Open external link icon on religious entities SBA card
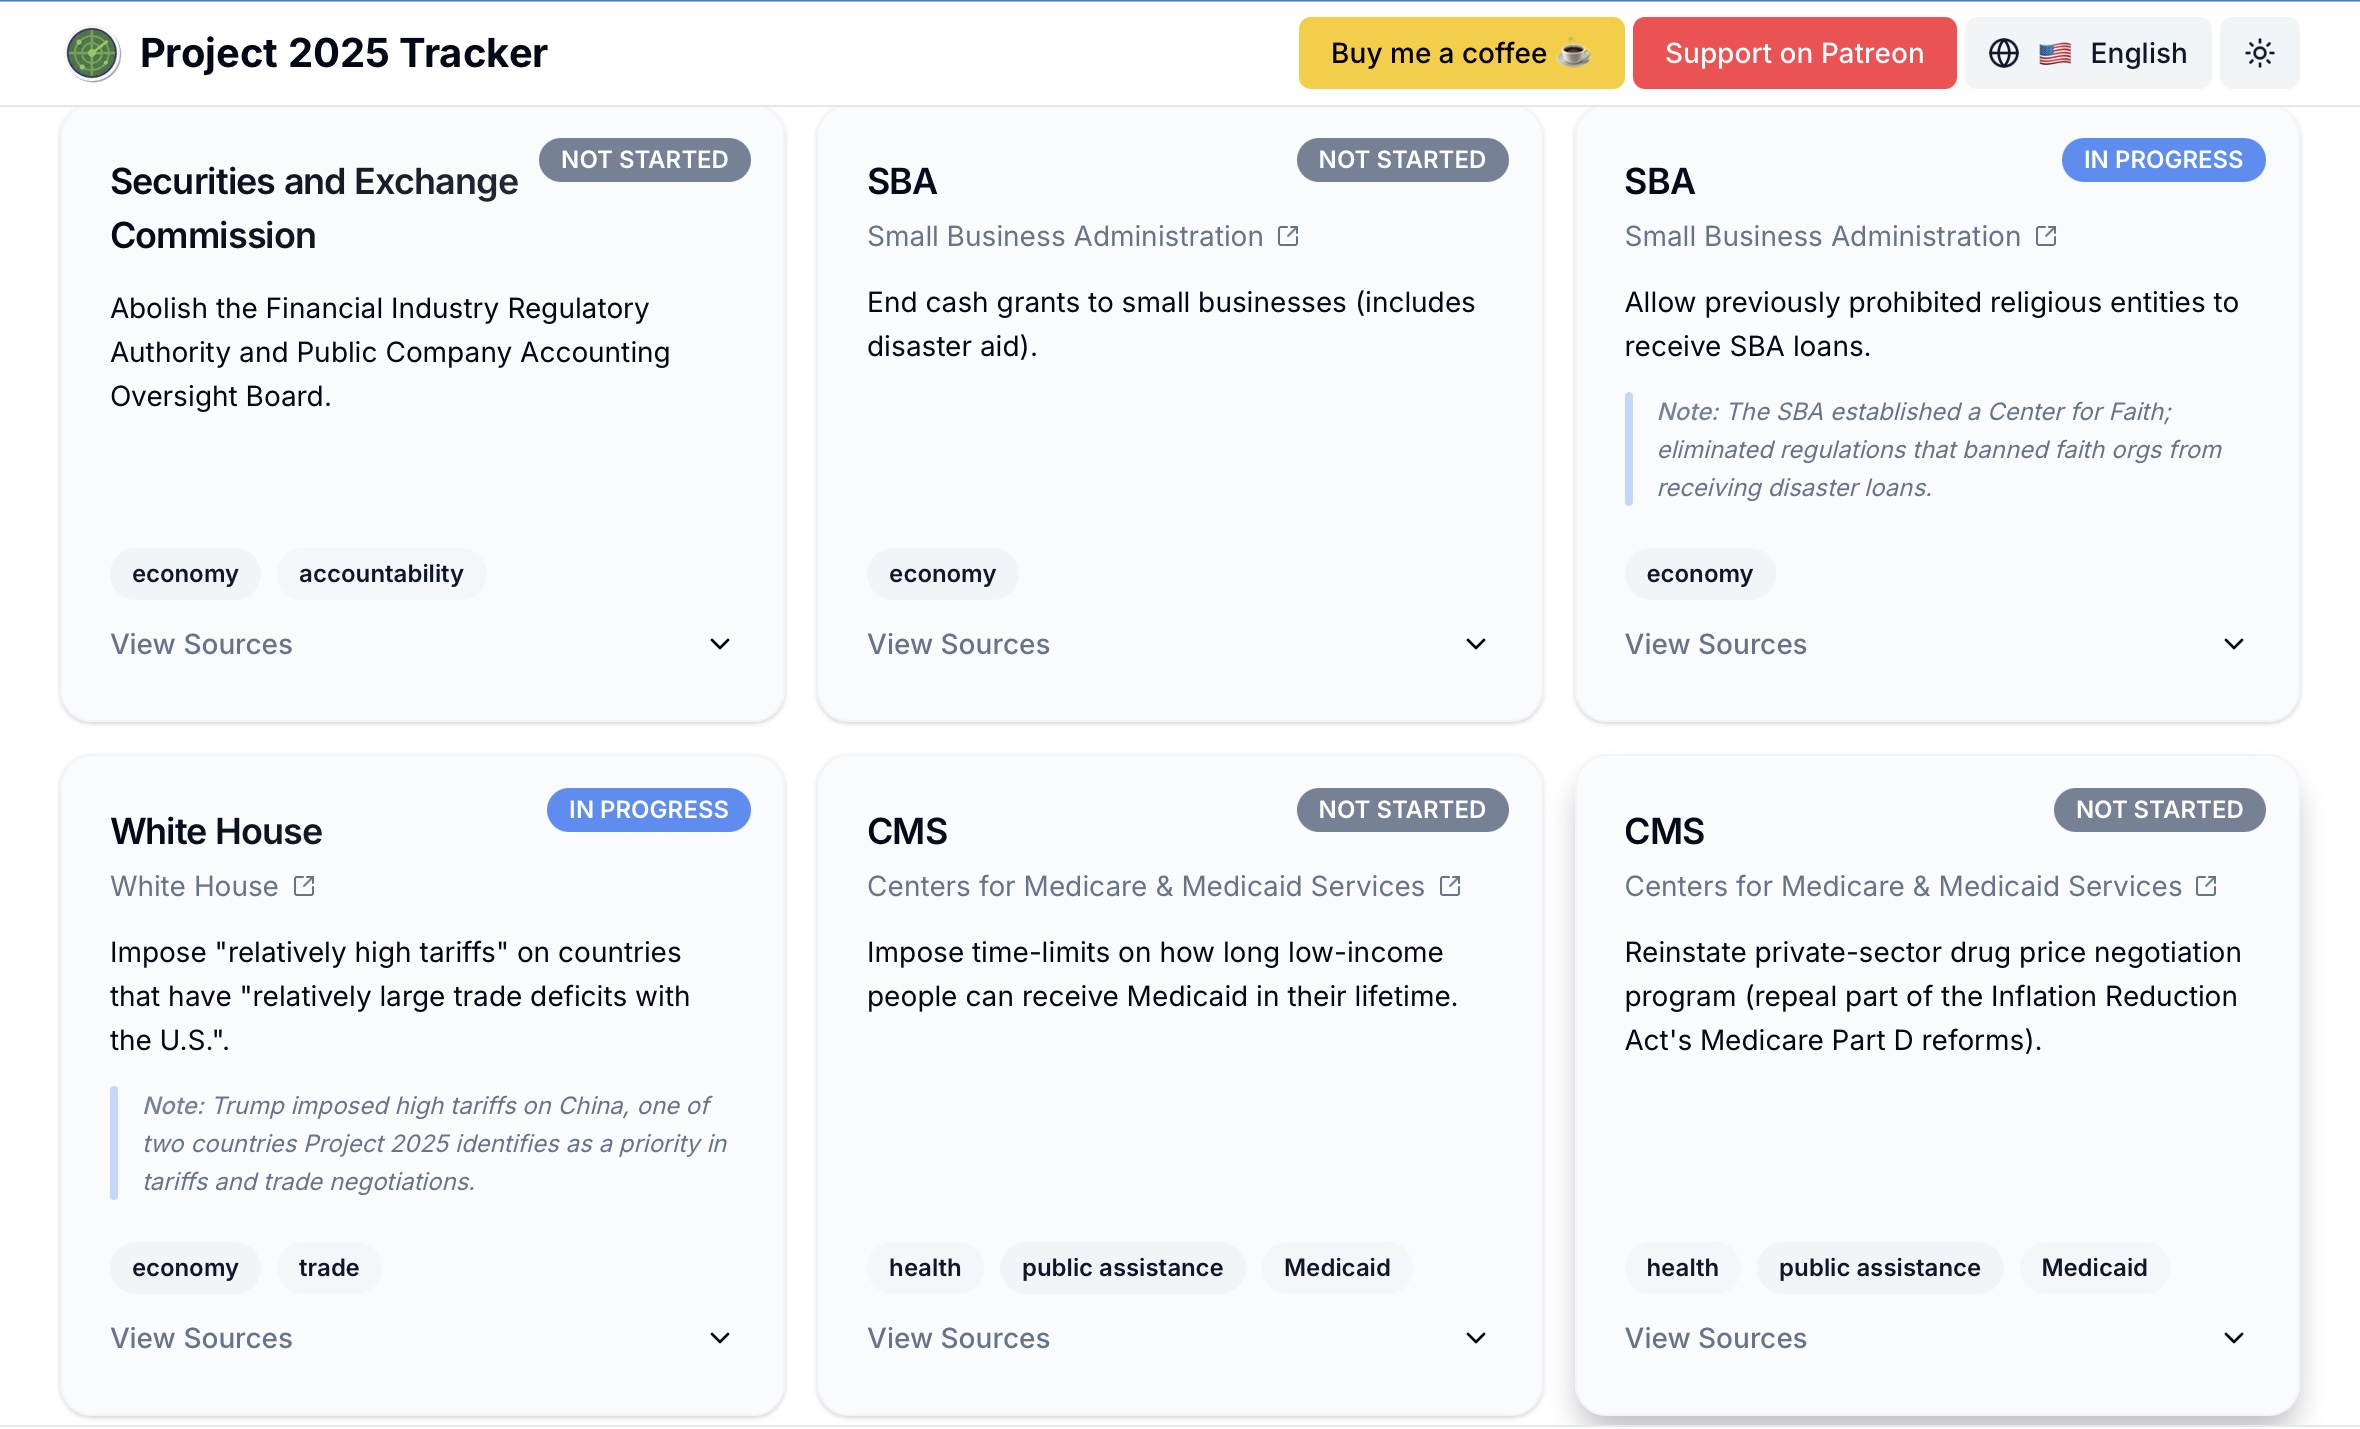Viewport: 2360px width, 1429px height. (x=2046, y=236)
